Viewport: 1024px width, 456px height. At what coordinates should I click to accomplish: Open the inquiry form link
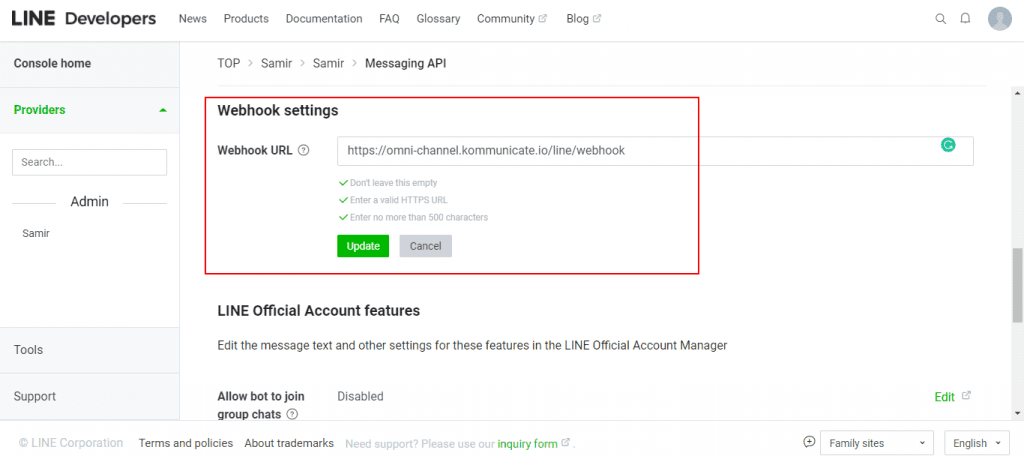click(x=527, y=444)
